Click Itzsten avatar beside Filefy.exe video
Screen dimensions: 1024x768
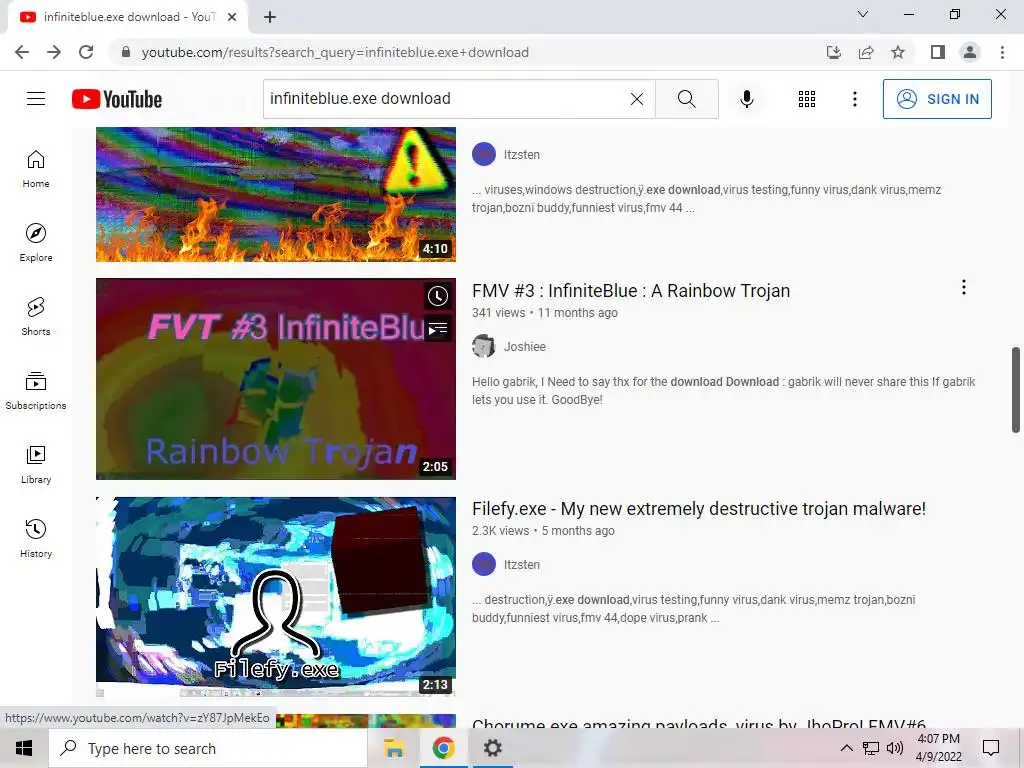pyautogui.click(x=484, y=564)
